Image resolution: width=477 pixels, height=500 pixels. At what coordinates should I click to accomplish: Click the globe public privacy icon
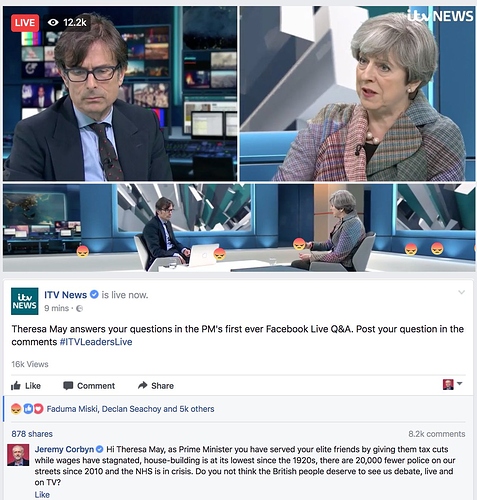(79, 309)
